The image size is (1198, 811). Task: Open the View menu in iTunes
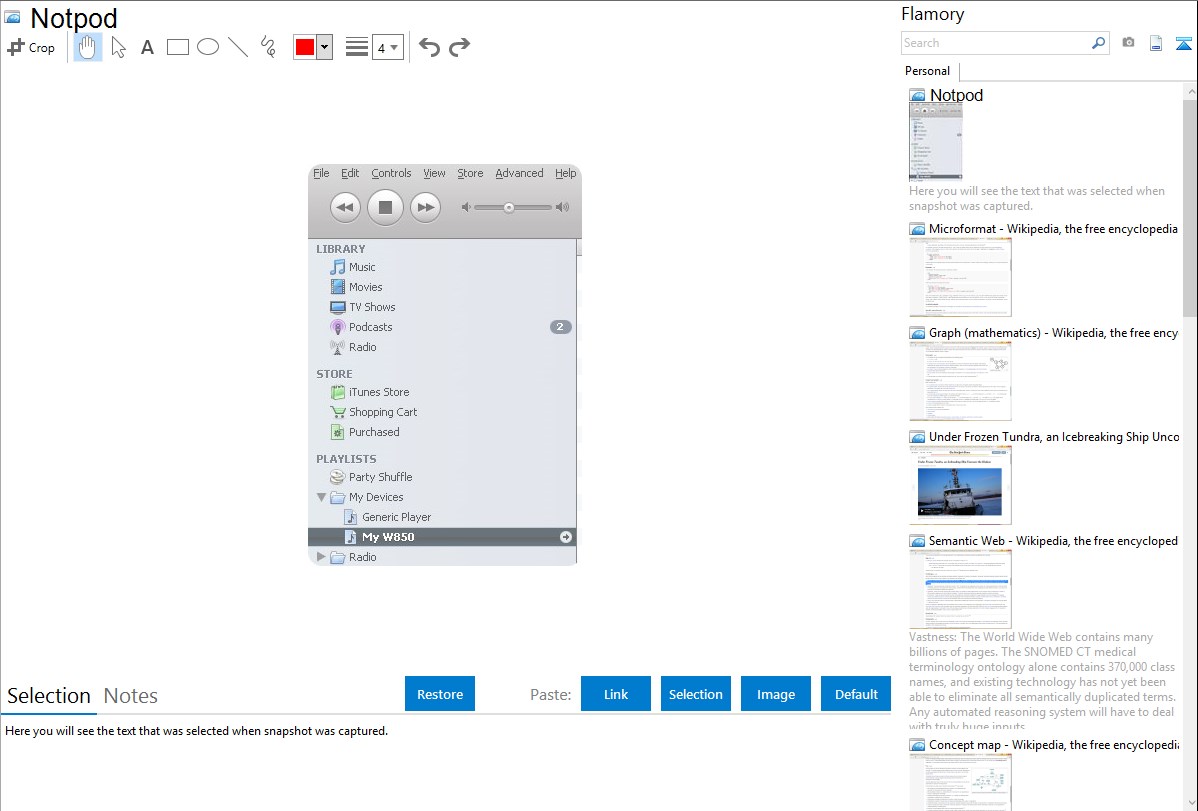[434, 174]
